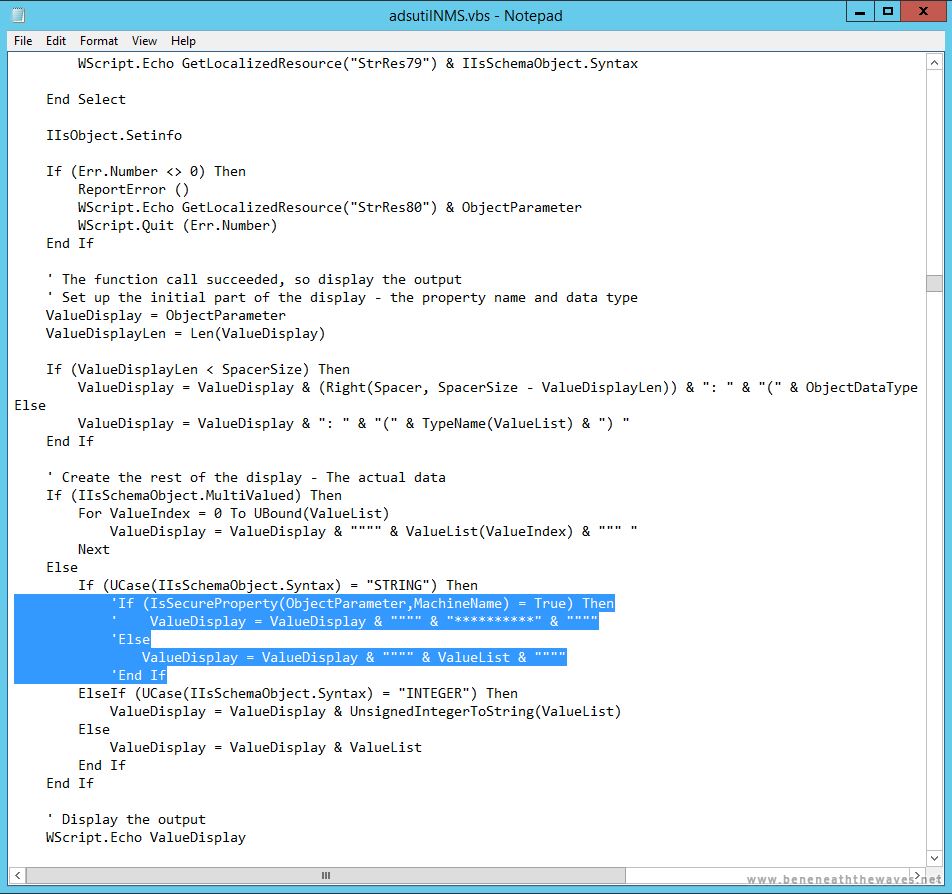This screenshot has height=894, width=952.
Task: Open the Edit menu
Action: 56,41
